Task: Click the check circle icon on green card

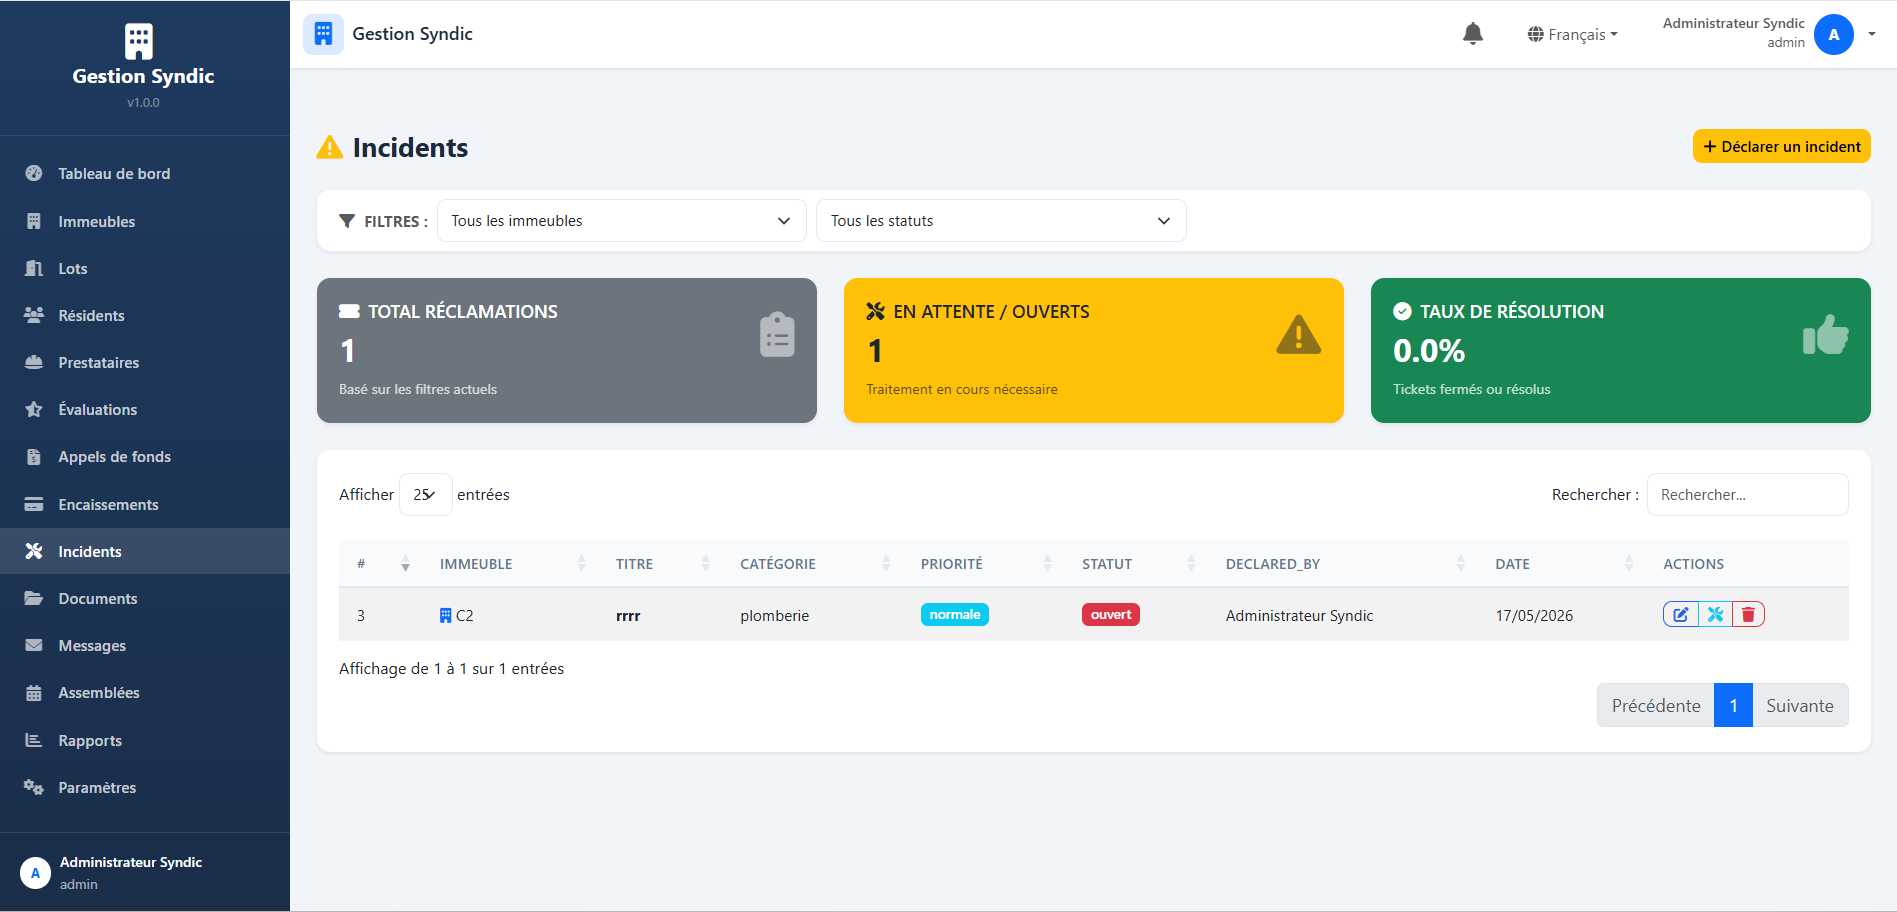Action: (x=1402, y=311)
